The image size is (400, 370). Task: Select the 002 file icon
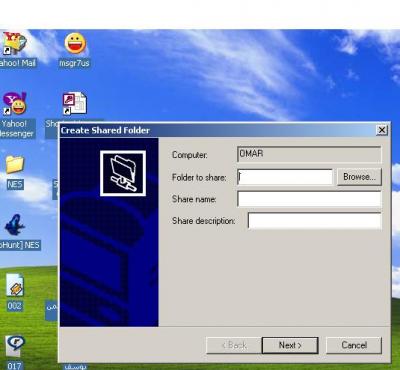[15, 286]
